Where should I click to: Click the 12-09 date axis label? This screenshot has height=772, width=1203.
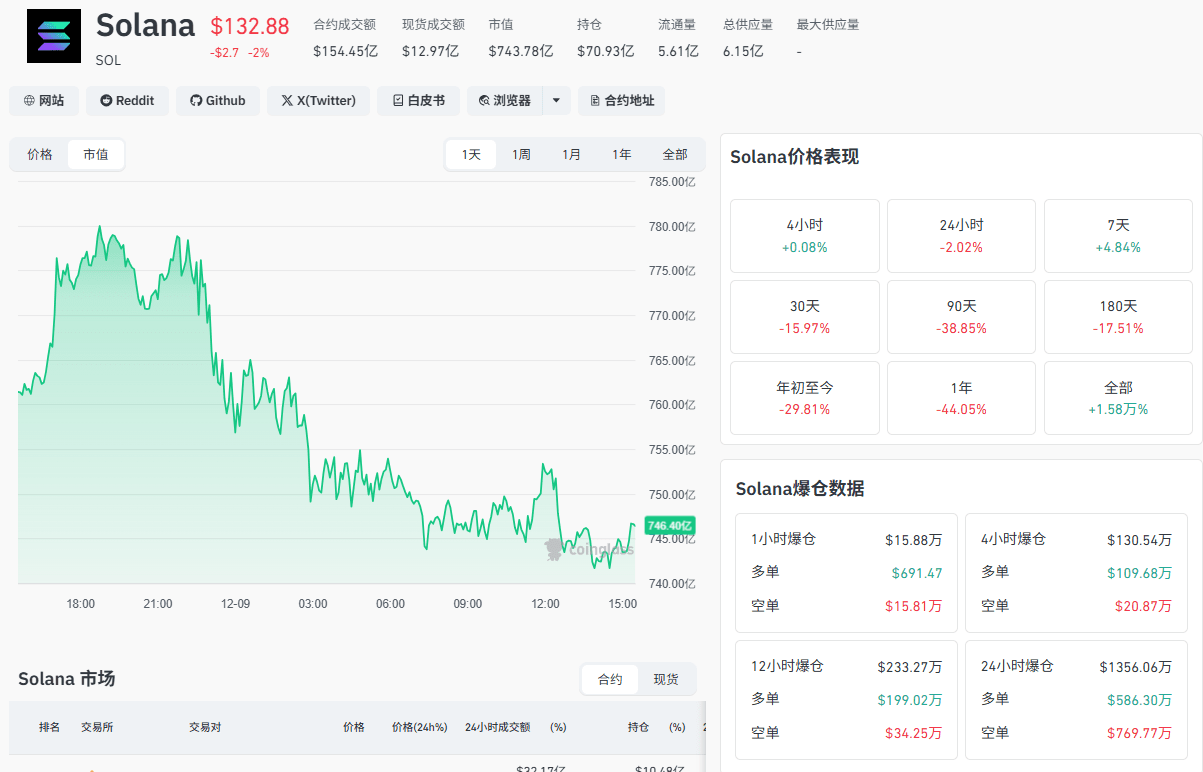click(x=236, y=604)
